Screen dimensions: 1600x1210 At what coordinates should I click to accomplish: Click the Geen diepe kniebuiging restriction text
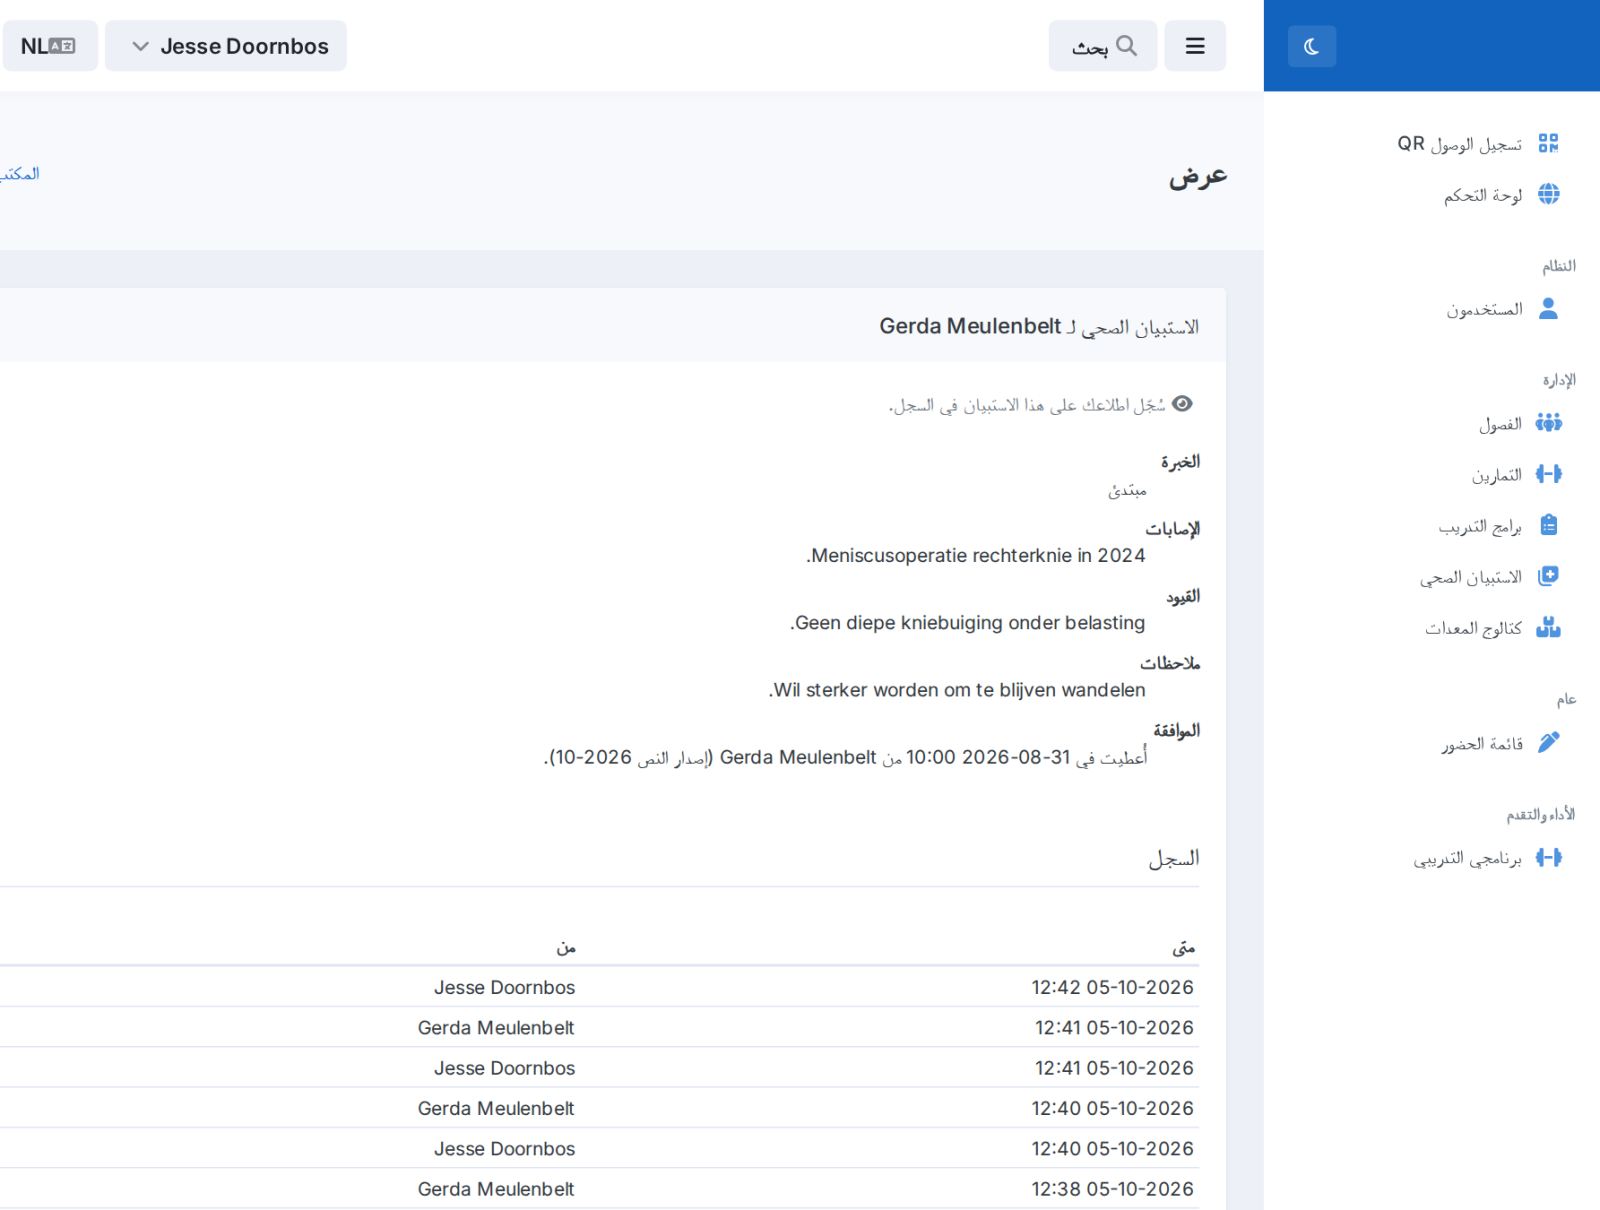point(967,623)
